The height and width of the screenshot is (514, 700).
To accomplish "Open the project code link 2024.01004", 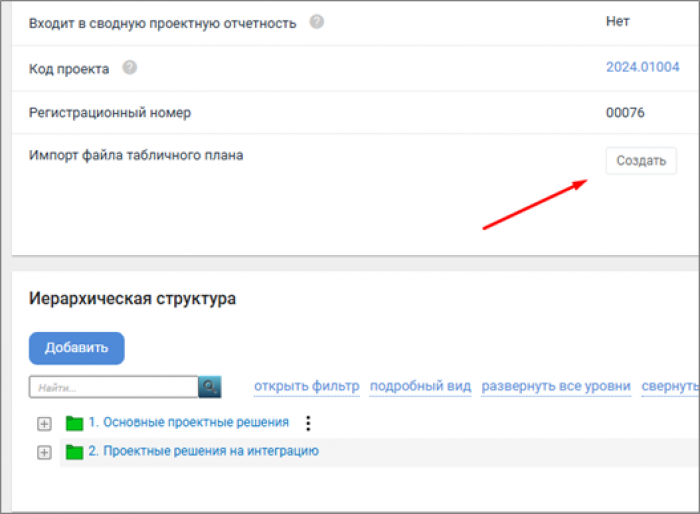I will (x=642, y=68).
